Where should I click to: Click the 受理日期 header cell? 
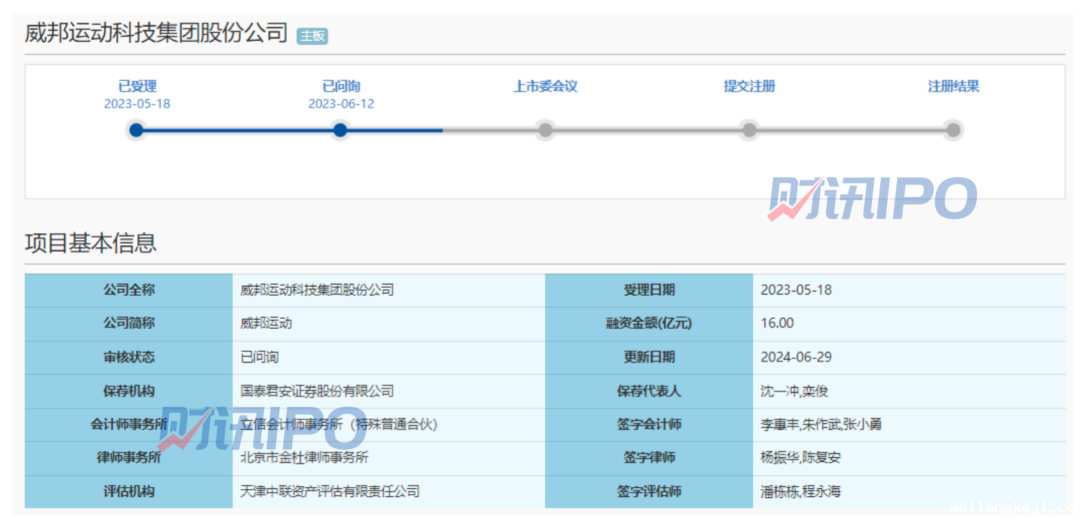(x=649, y=290)
